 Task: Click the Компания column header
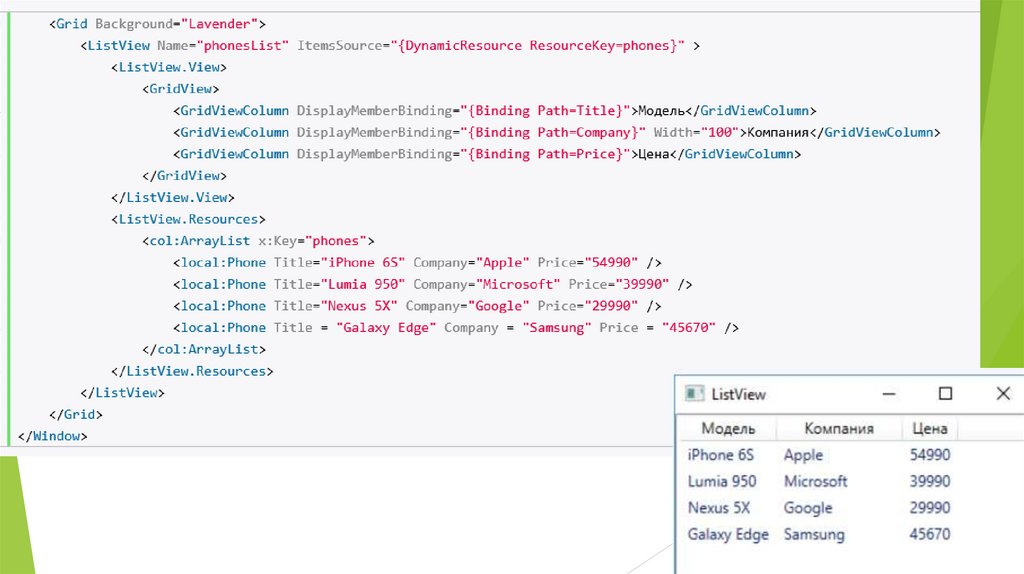pos(838,429)
